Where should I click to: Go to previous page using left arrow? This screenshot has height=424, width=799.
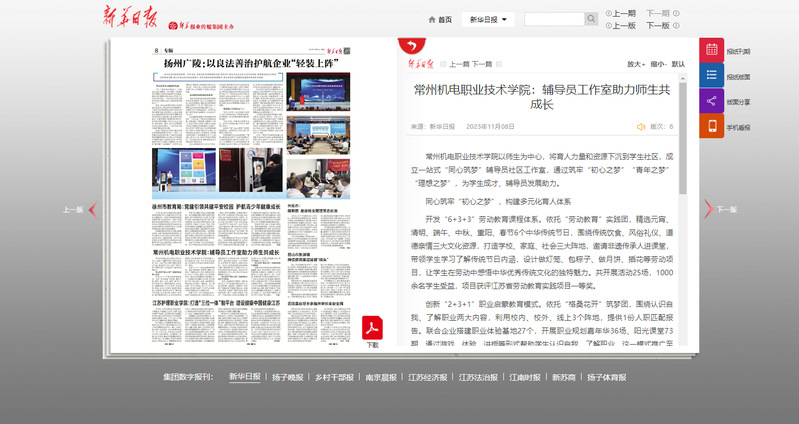pyautogui.click(x=91, y=210)
